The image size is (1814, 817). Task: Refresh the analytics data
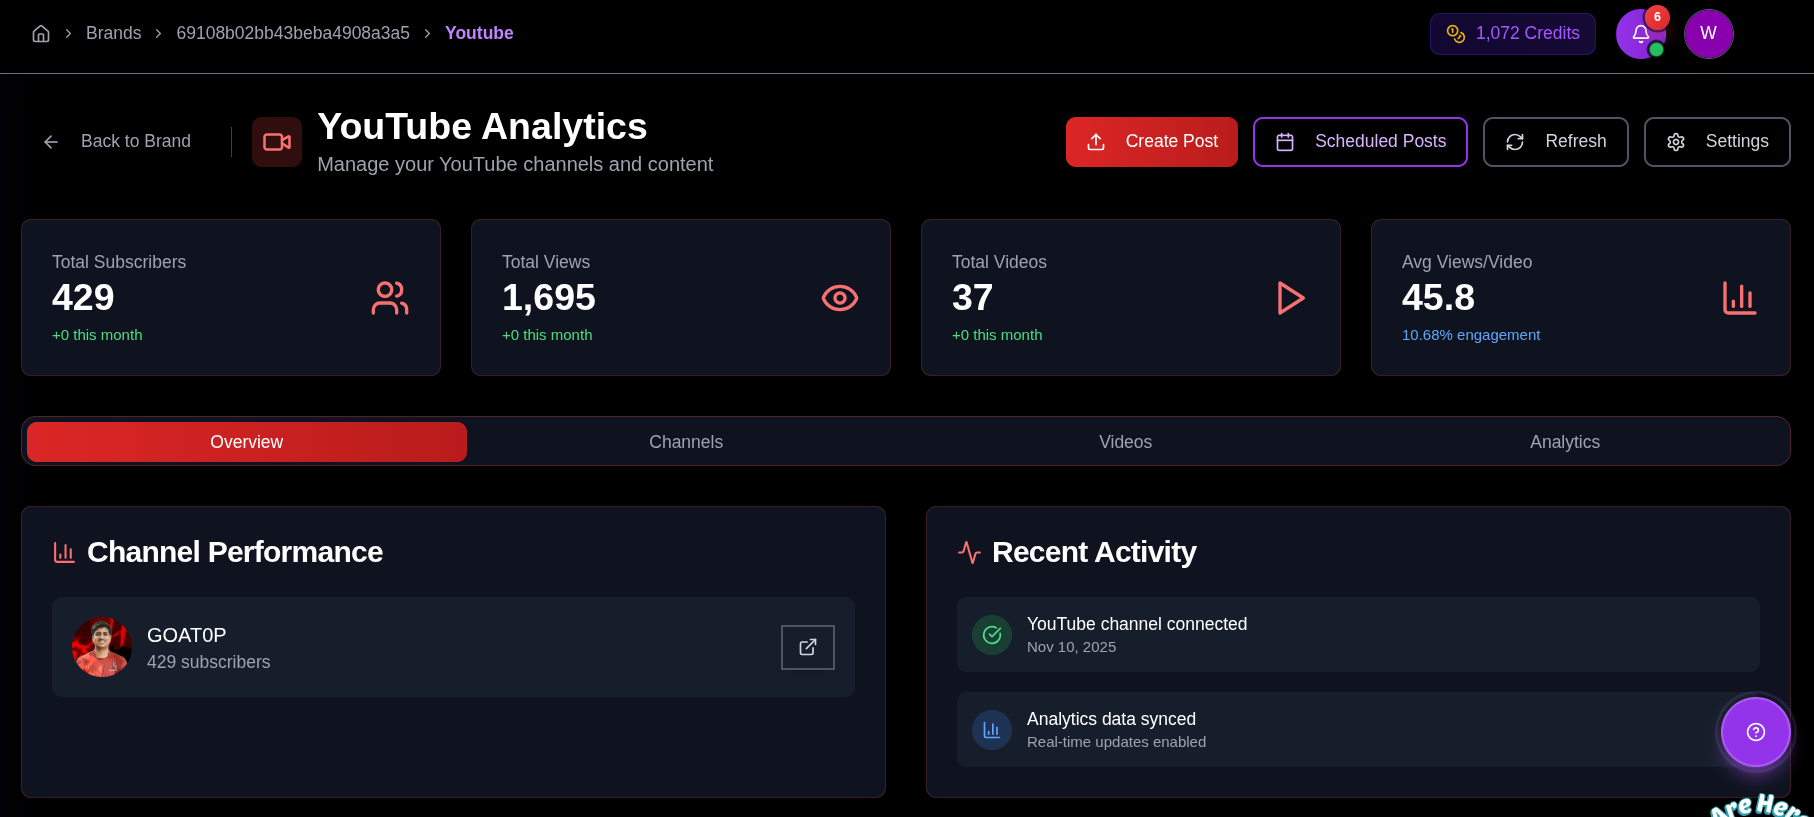point(1556,142)
